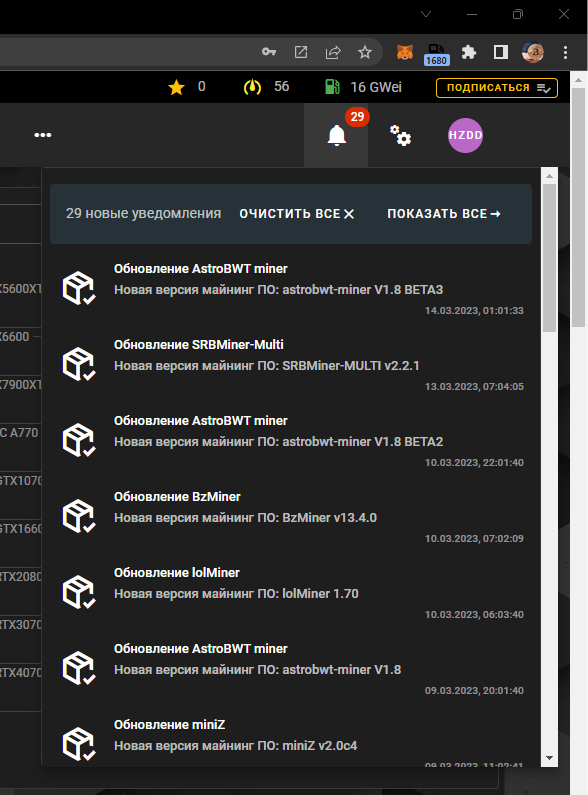Click ПОКАЗАТЬ ВСЕ to show all notifications
Image resolution: width=588 pixels, height=795 pixels.
tap(444, 214)
